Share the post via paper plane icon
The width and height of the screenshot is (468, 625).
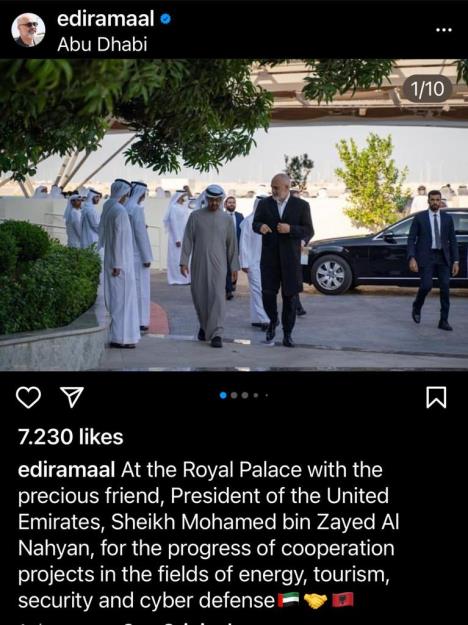(x=72, y=397)
